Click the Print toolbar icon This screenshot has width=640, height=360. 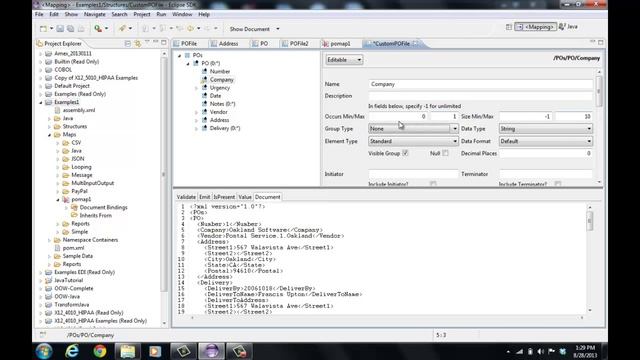pyautogui.click(x=81, y=29)
